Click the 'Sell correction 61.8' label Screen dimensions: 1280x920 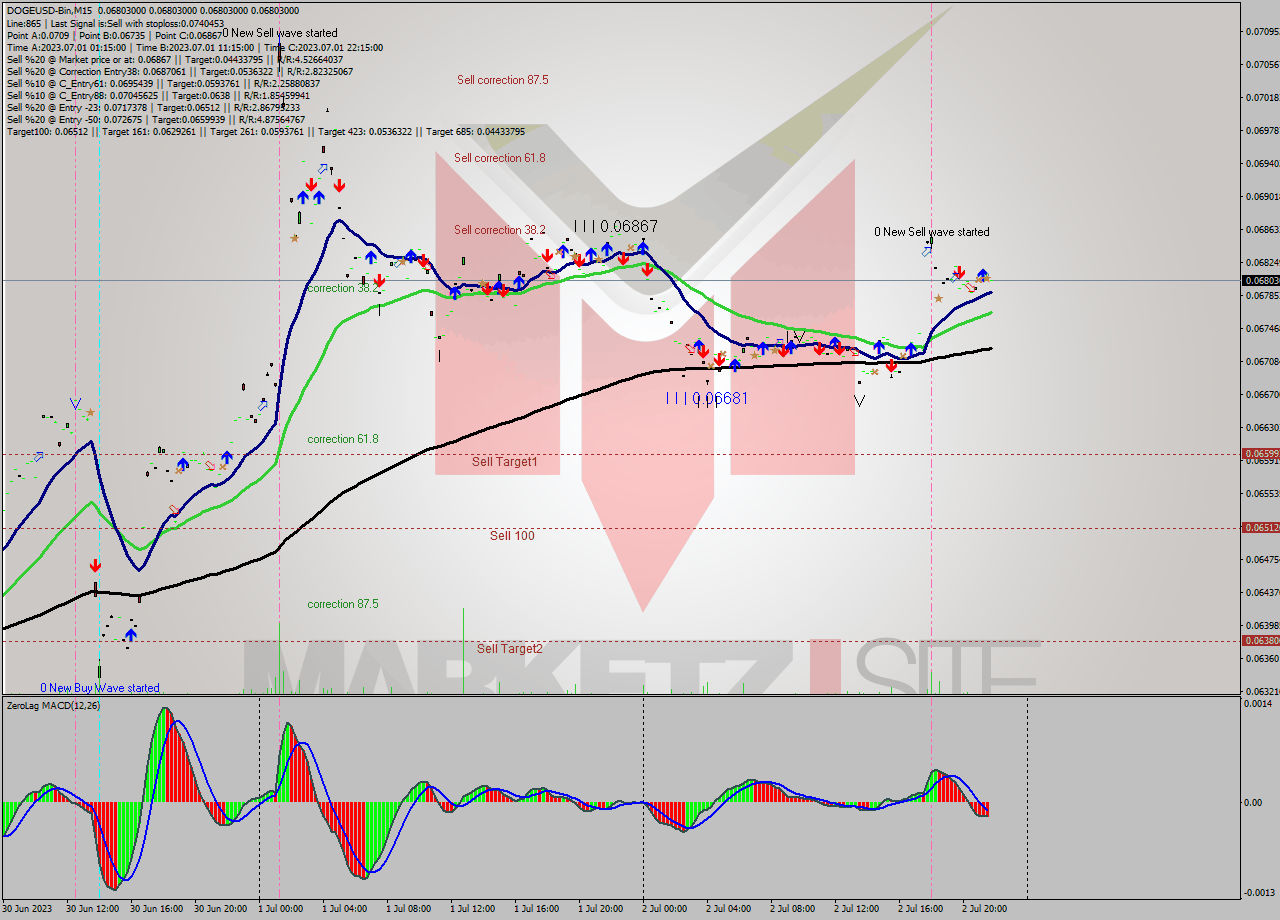click(500, 158)
